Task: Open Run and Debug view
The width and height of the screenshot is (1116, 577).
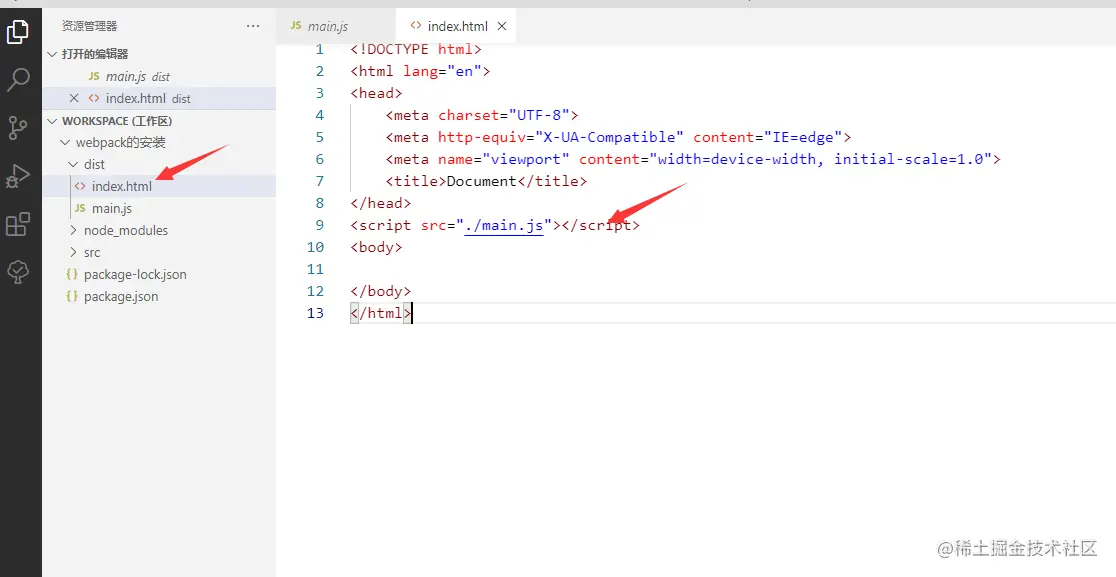Action: pyautogui.click(x=18, y=176)
